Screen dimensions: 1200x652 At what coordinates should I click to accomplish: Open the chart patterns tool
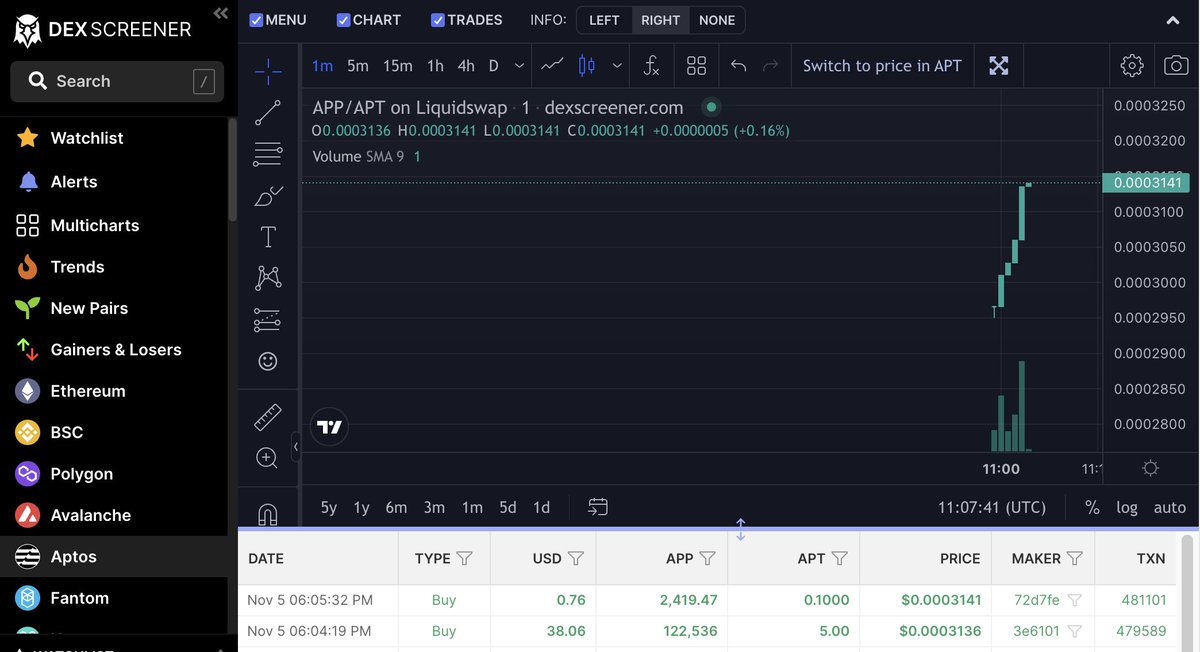267,278
